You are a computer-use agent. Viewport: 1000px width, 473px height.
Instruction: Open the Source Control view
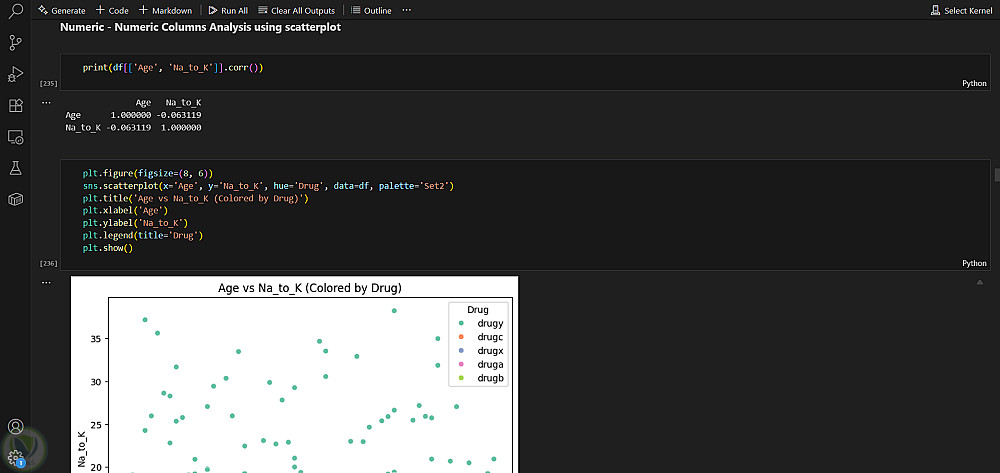click(15, 42)
